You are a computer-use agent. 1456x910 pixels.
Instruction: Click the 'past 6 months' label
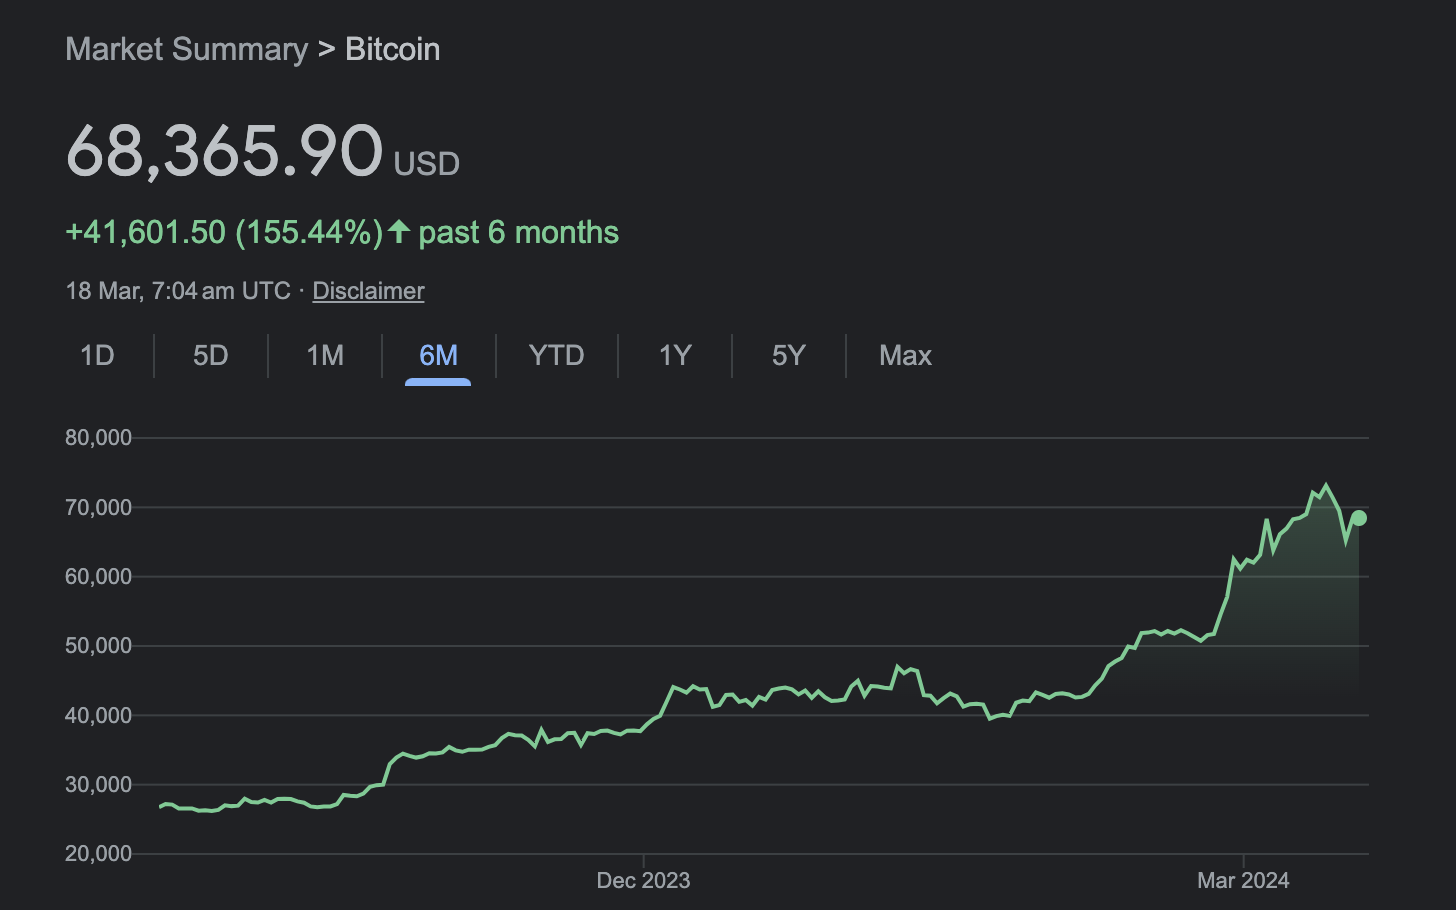[518, 232]
